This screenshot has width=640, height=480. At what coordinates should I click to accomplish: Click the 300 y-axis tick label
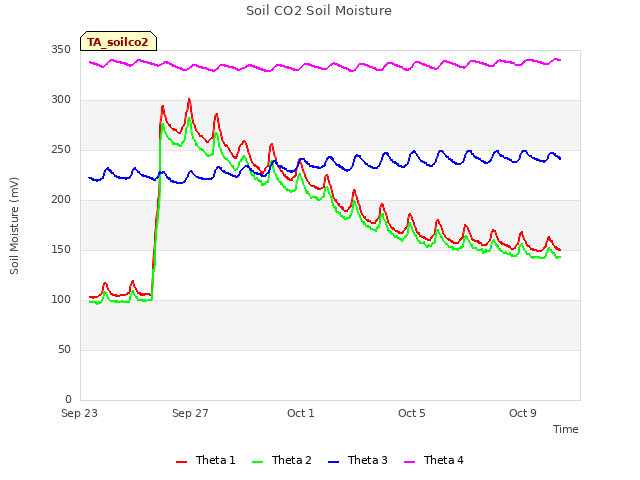click(x=61, y=100)
